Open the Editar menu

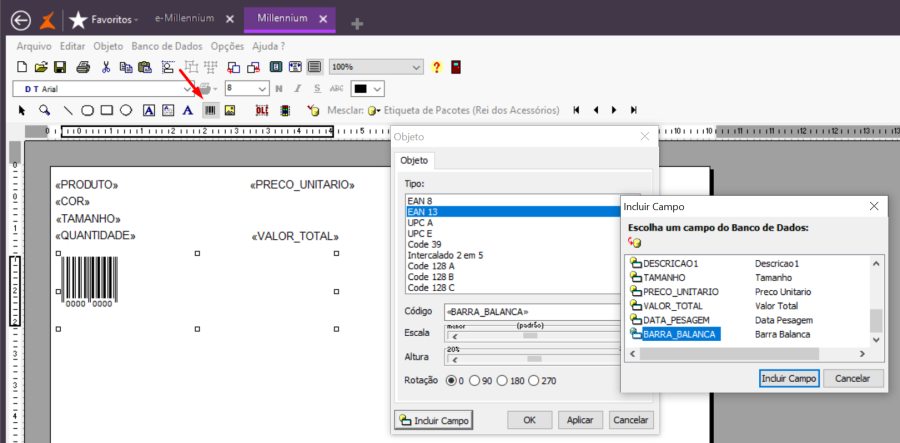(73, 46)
